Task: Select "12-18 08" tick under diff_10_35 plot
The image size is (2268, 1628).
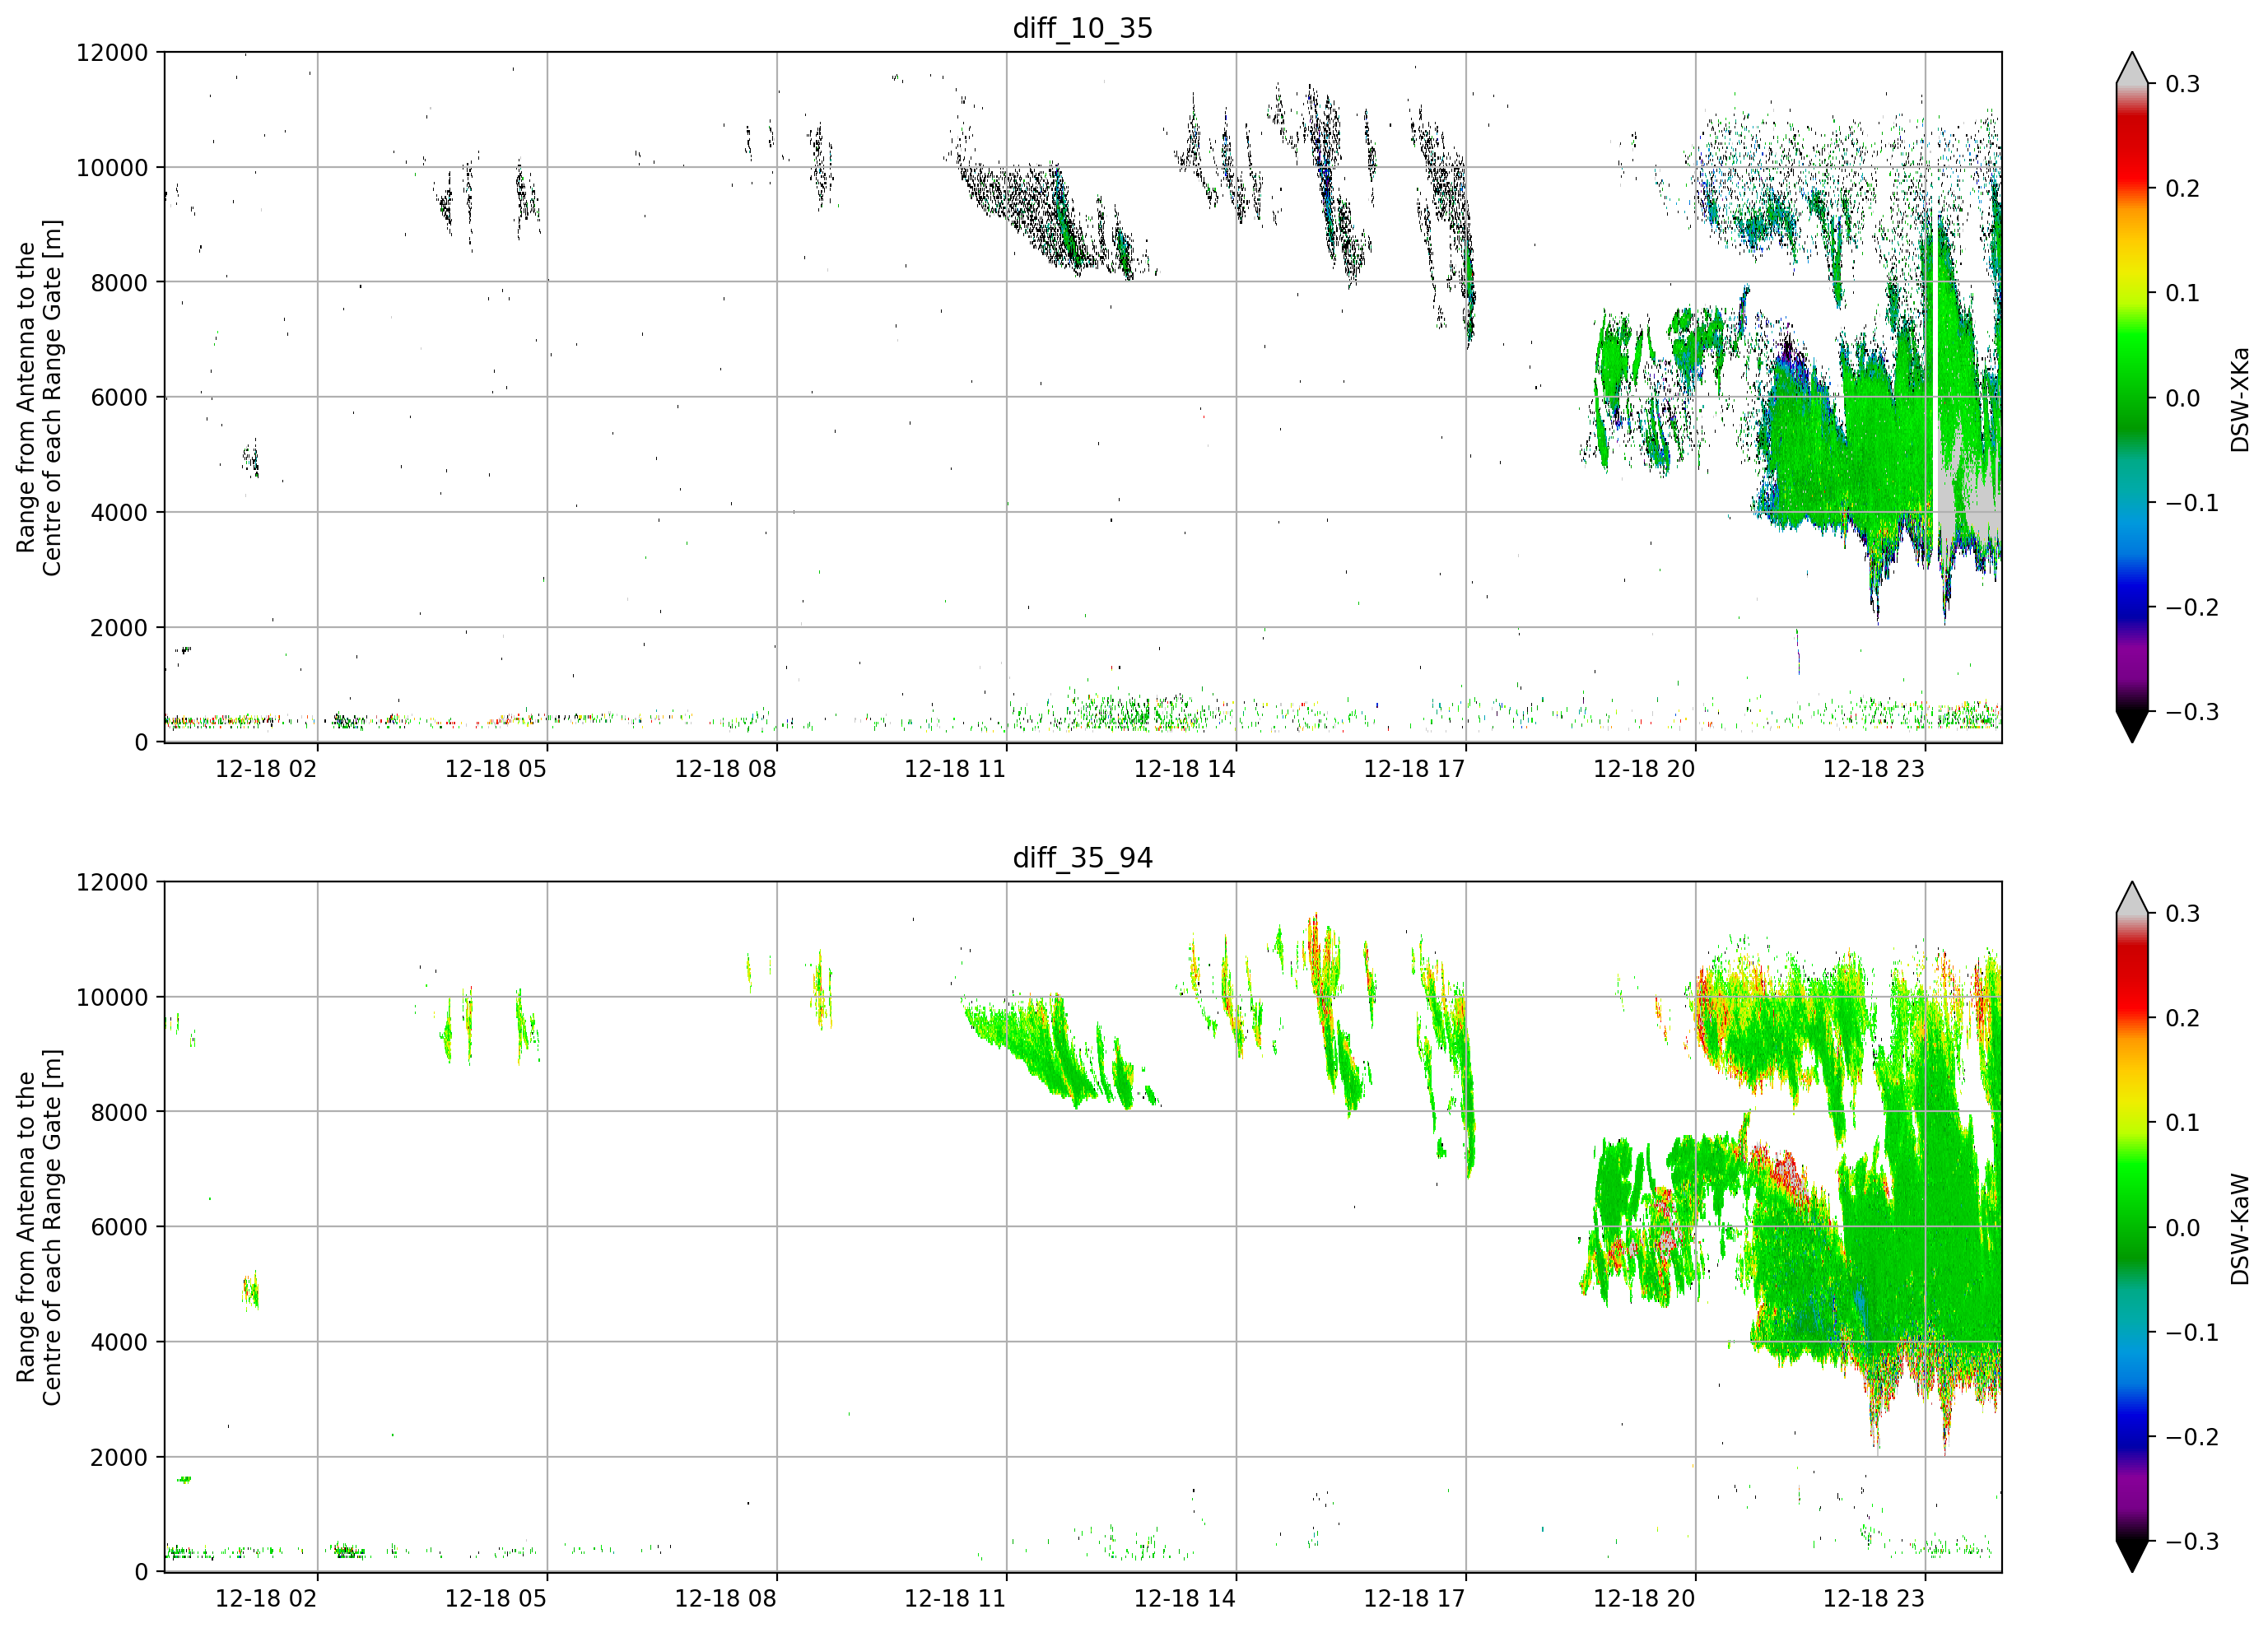Action: pyautogui.click(x=726, y=769)
